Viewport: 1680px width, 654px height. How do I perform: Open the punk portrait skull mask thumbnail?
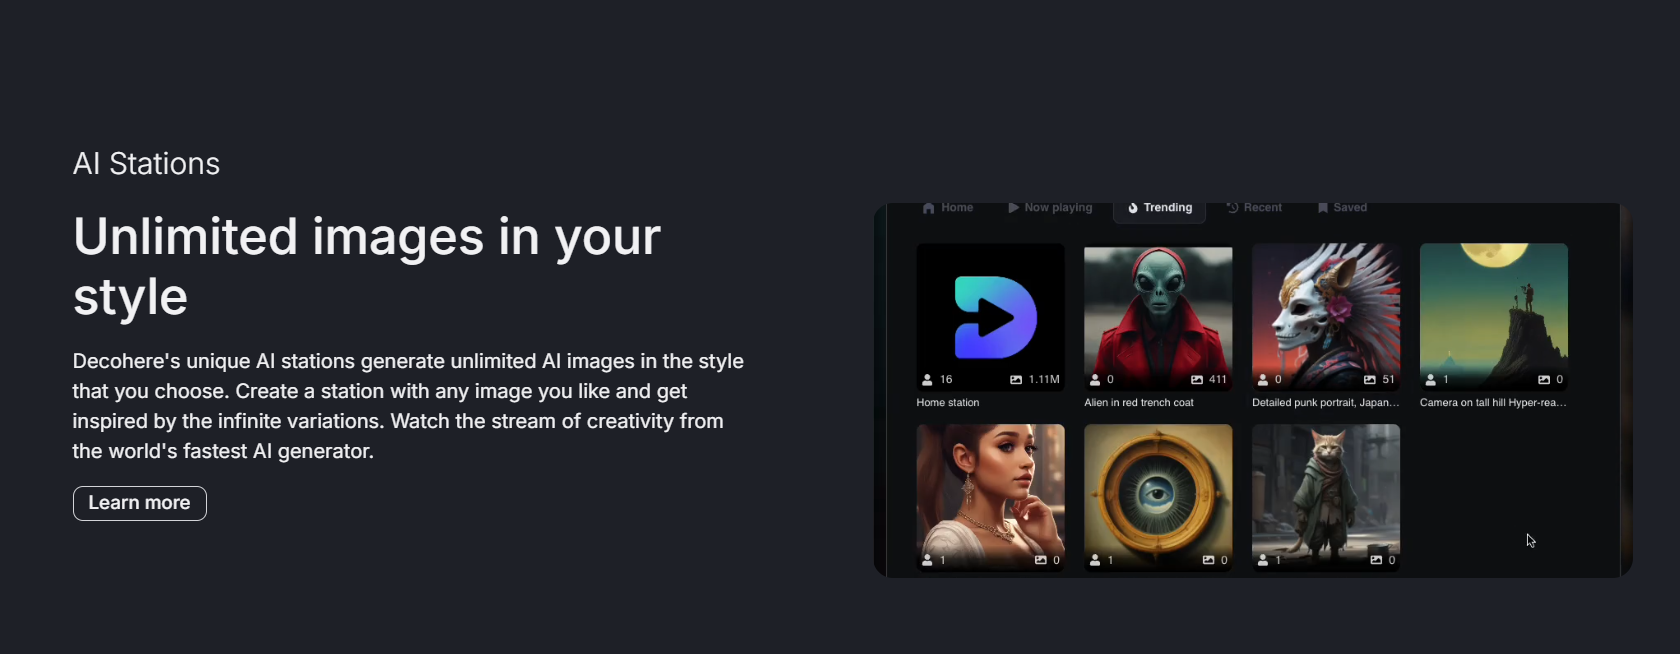click(x=1326, y=312)
